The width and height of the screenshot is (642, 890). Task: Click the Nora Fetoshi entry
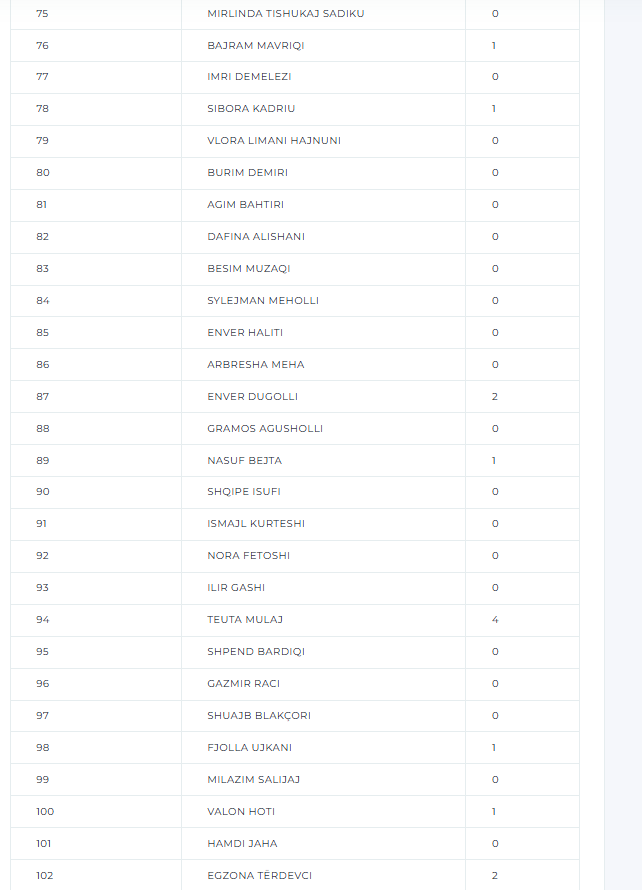click(248, 556)
